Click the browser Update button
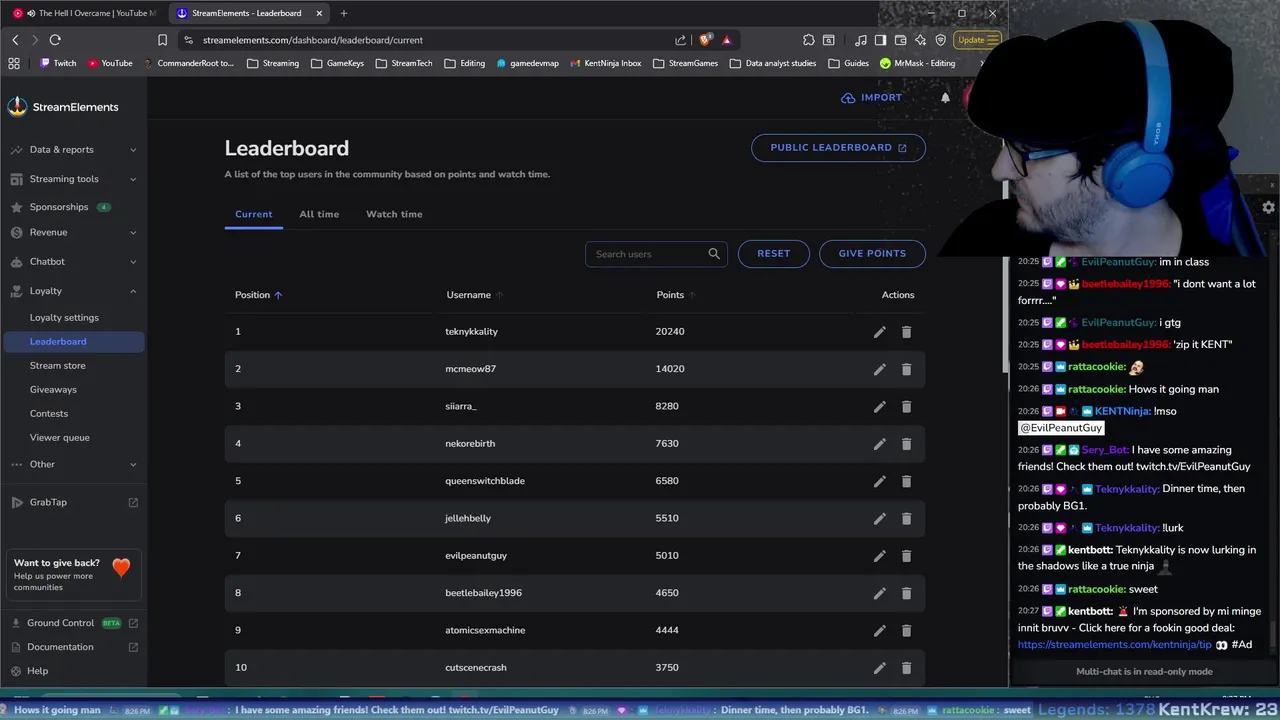The height and width of the screenshot is (720, 1280). 977,40
